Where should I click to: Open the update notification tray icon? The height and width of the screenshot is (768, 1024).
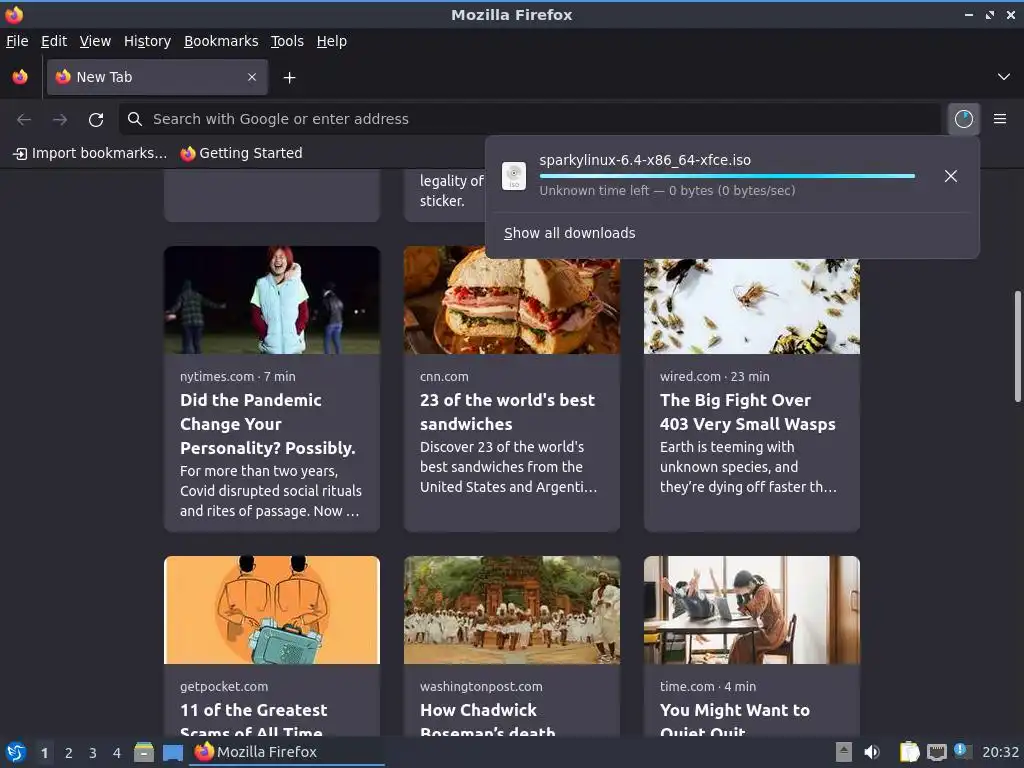(x=963, y=751)
